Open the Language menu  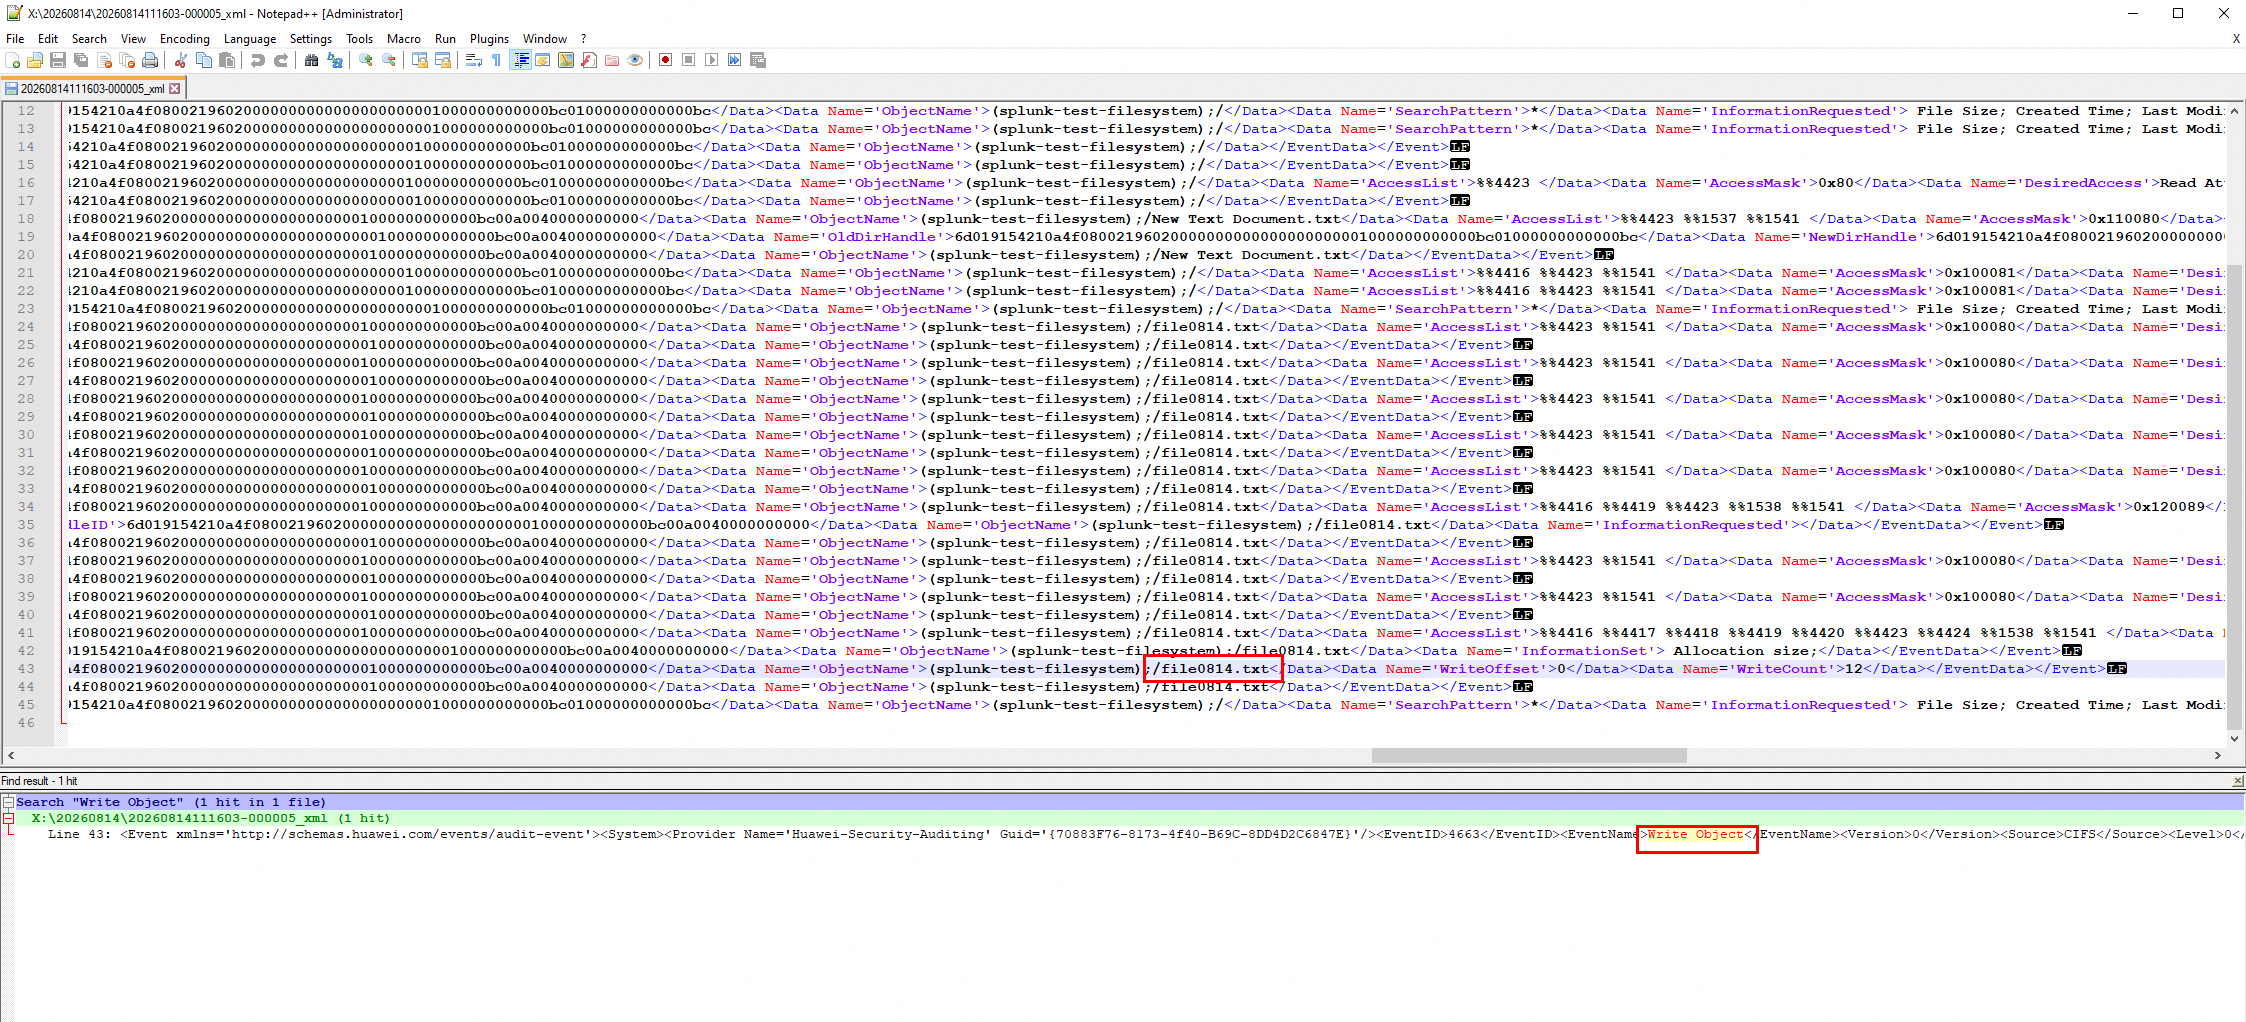click(250, 39)
